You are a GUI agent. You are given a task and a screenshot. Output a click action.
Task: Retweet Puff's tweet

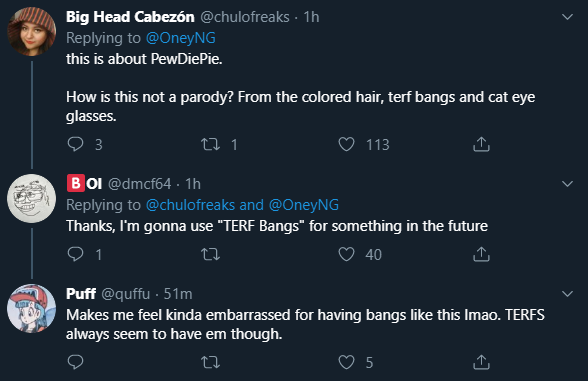(210, 363)
